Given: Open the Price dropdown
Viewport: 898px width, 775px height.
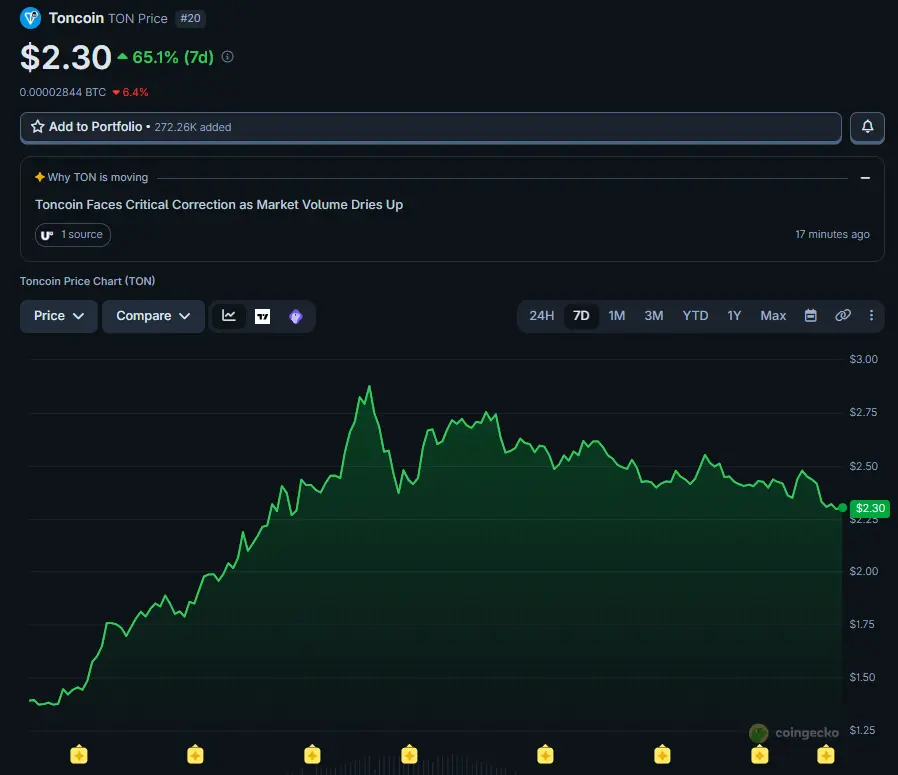Looking at the screenshot, I should (58, 316).
